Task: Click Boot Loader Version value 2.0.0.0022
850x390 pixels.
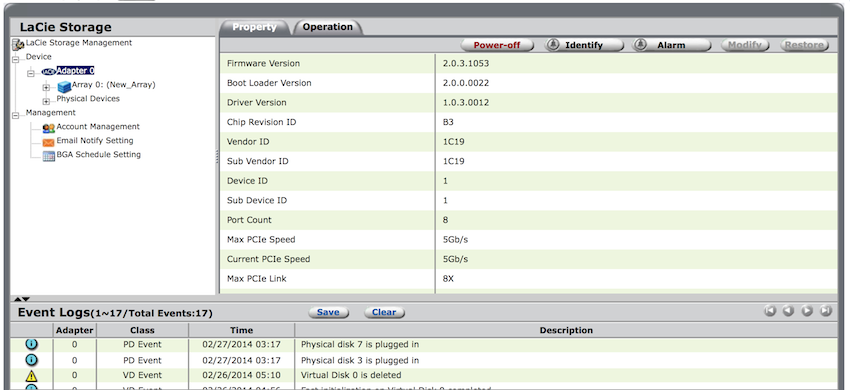Action: (466, 83)
